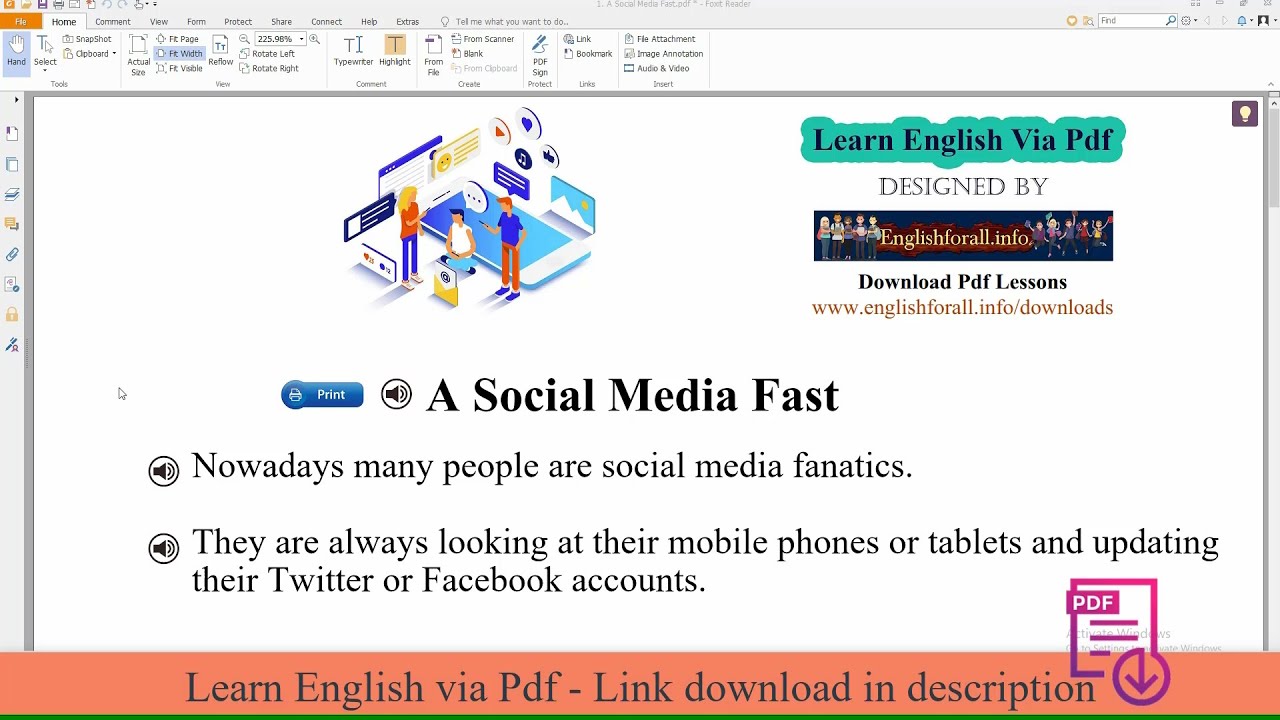
Task: Open the www.englishforall.info/downloads link
Action: (962, 308)
